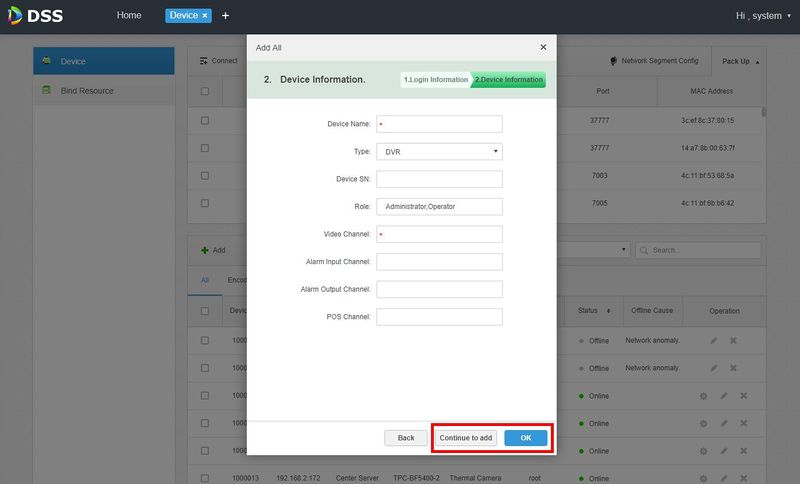Click the MAC Address column header
Screen dimensions: 800x484
(711, 91)
